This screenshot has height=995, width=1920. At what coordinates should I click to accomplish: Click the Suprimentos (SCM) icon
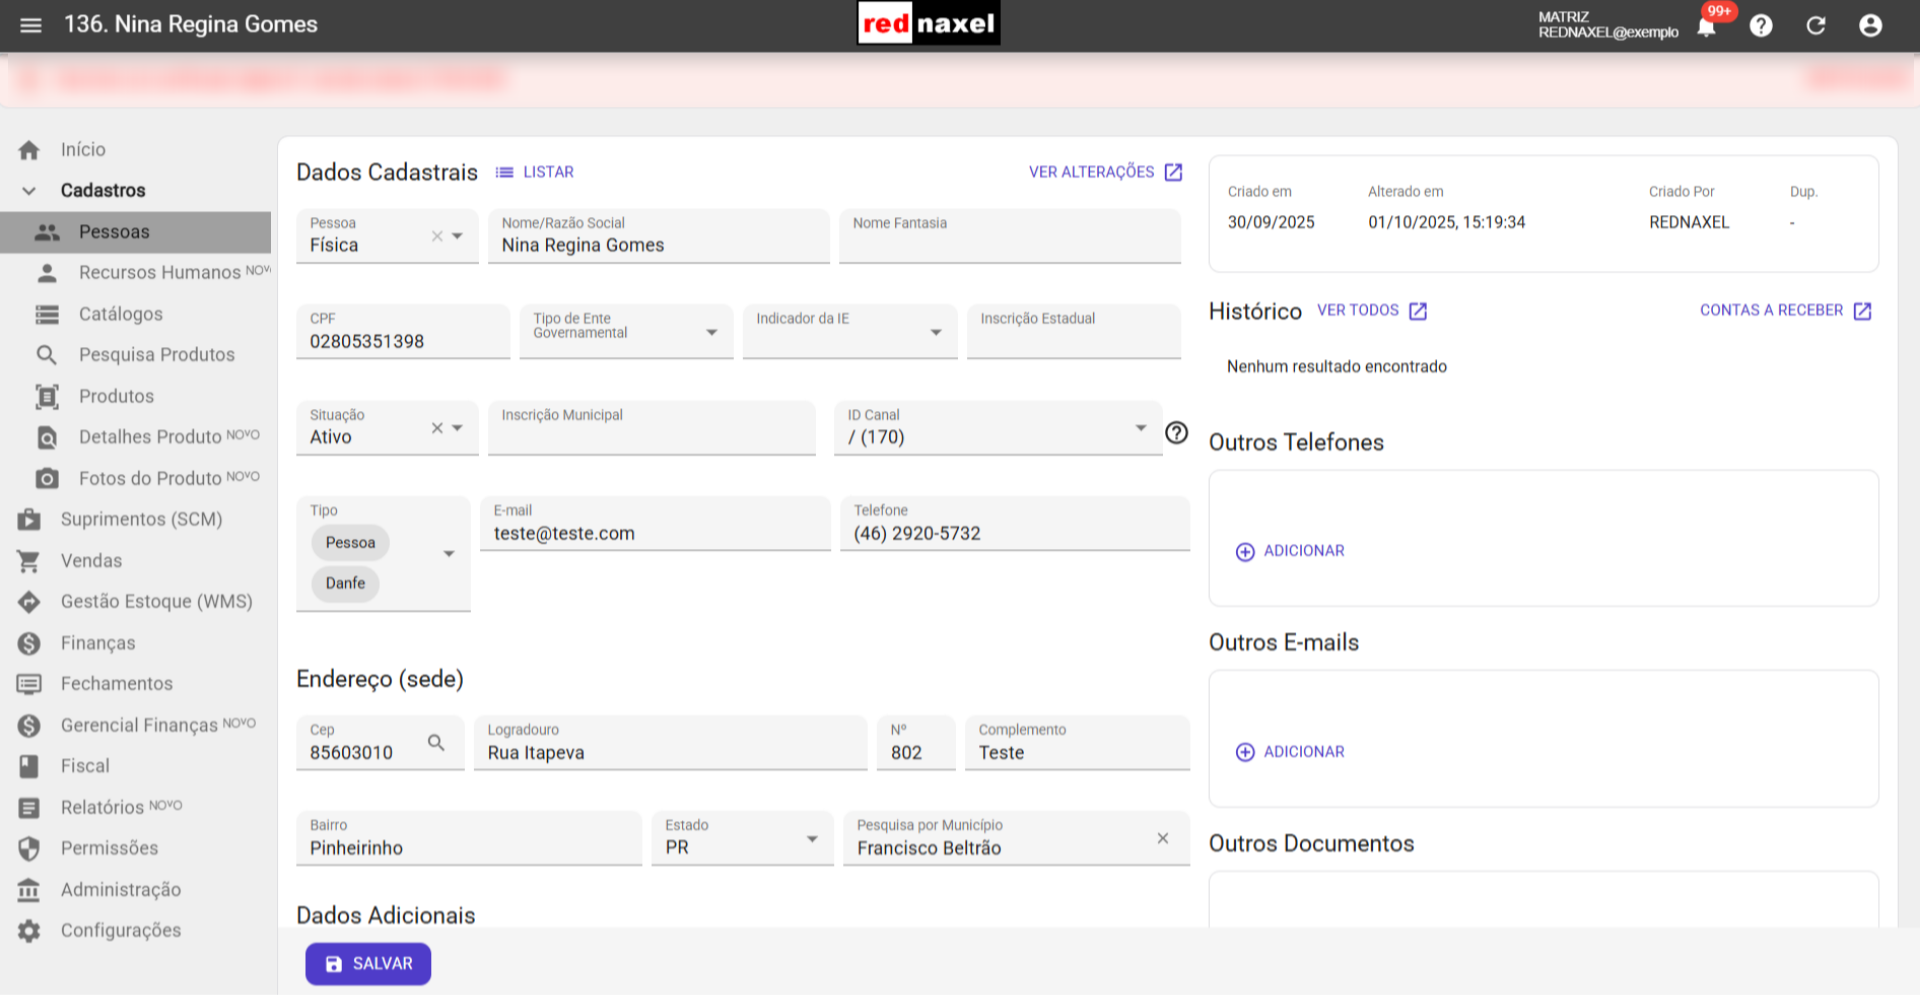pyautogui.click(x=29, y=519)
